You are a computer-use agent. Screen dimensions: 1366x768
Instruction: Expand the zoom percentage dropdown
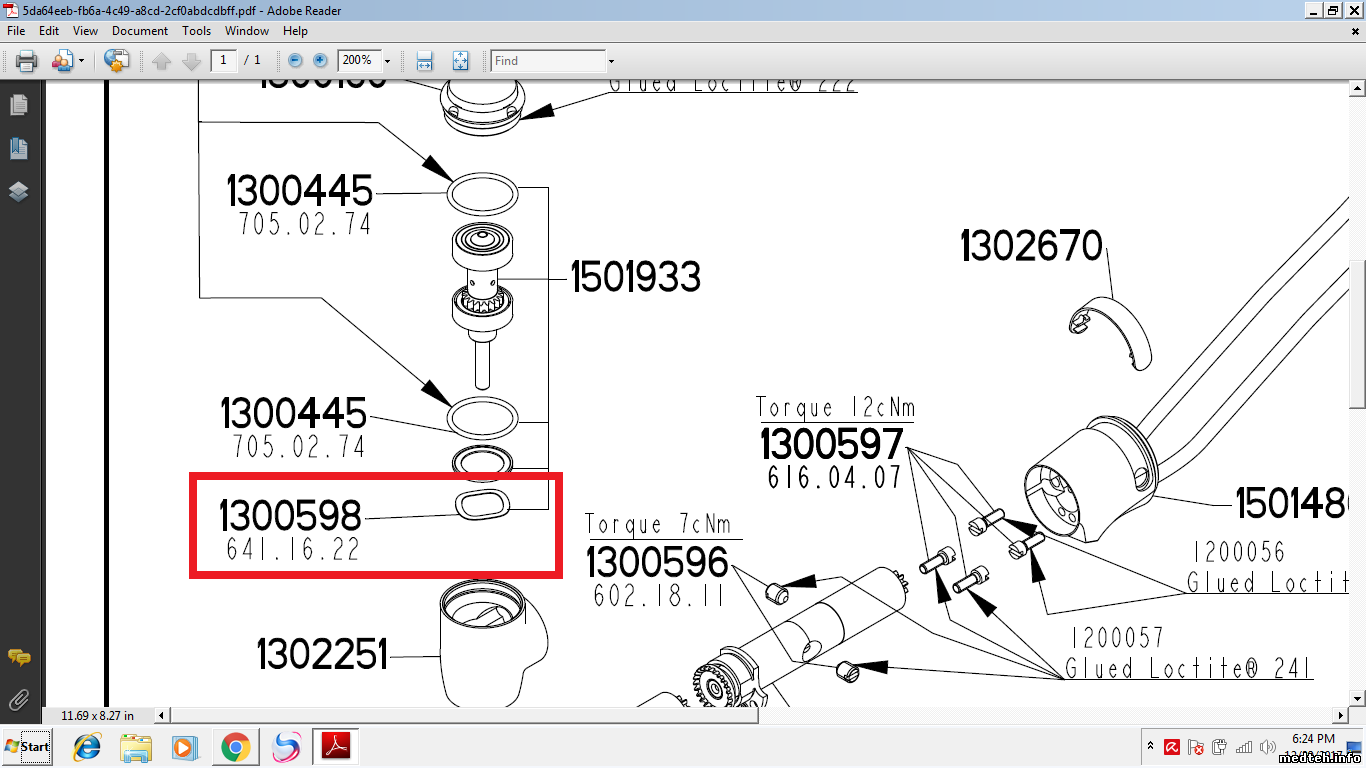point(387,61)
